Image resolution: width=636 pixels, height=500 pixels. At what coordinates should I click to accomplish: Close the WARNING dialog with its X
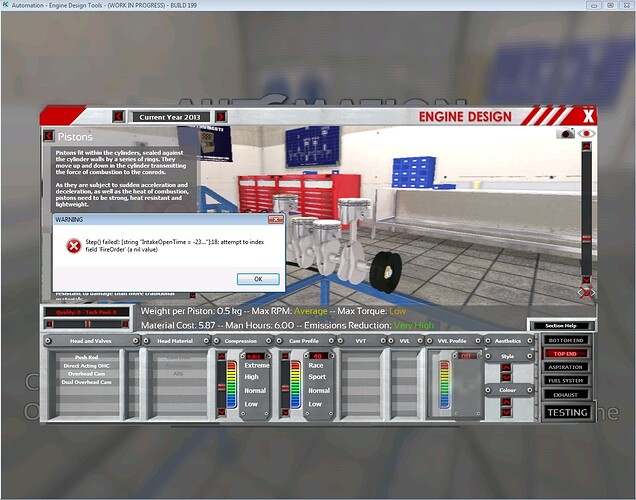pos(275,219)
